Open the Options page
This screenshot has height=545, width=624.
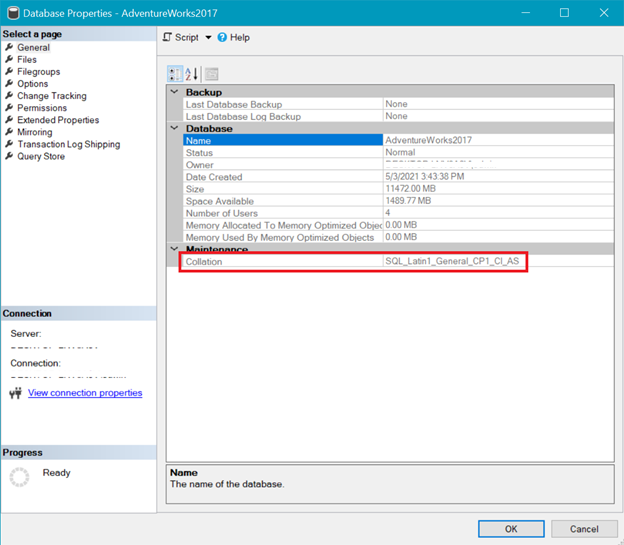(x=33, y=84)
